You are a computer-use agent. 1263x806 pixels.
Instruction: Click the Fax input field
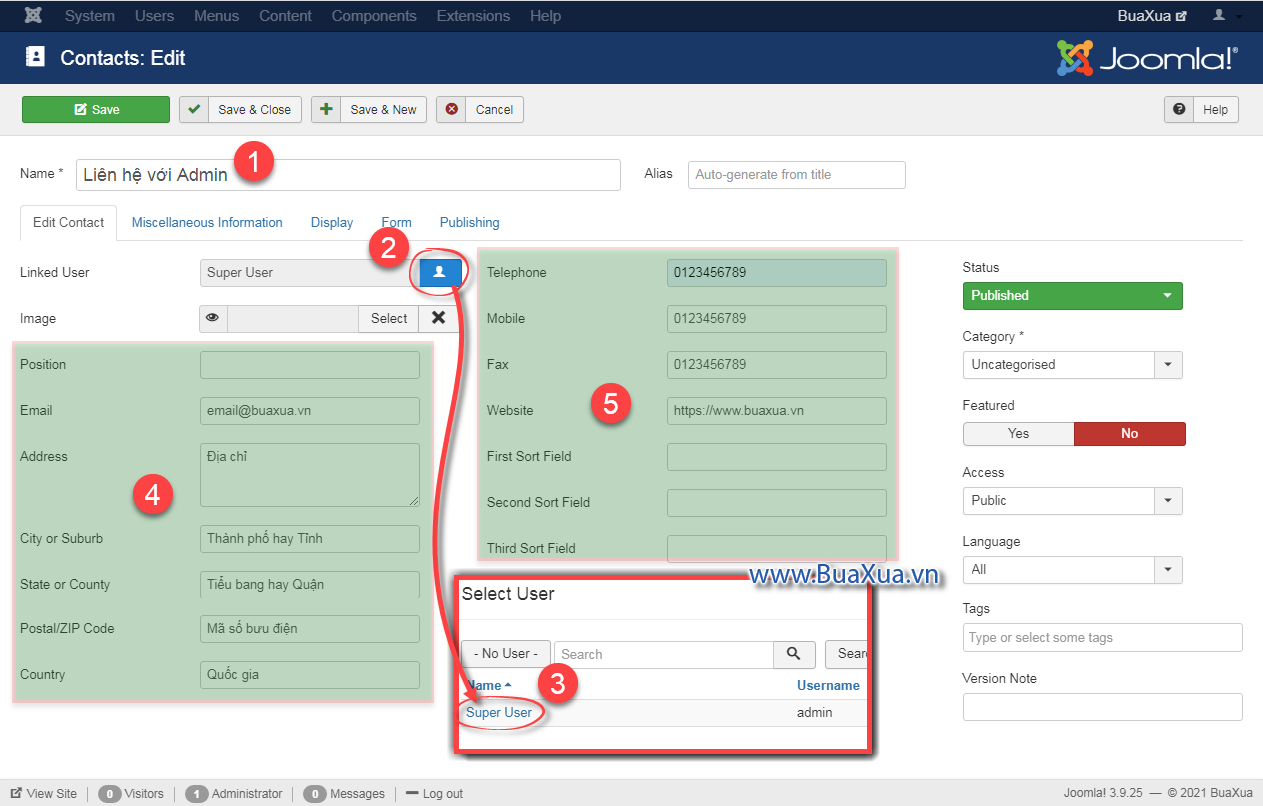pyautogui.click(x=777, y=365)
